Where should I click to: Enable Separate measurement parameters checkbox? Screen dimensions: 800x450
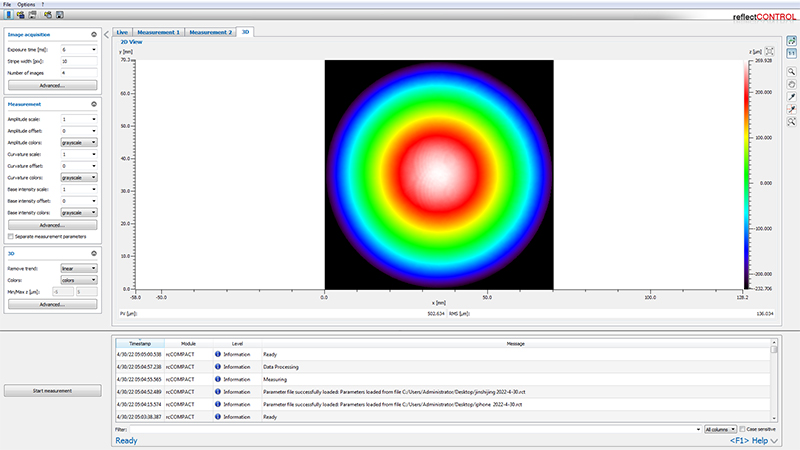10,235
